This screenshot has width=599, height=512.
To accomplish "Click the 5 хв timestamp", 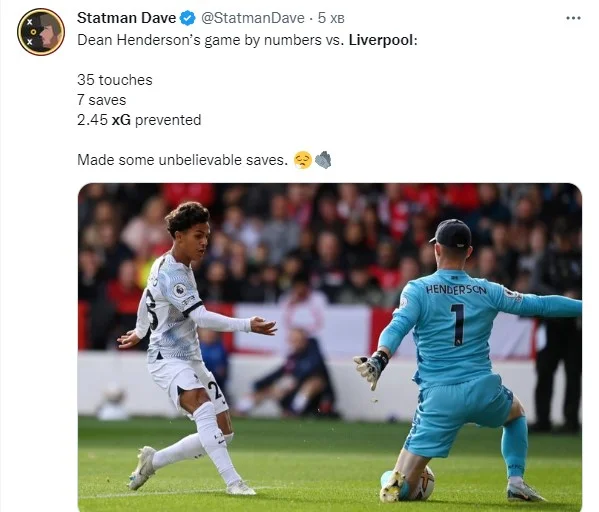I will (x=331, y=18).
